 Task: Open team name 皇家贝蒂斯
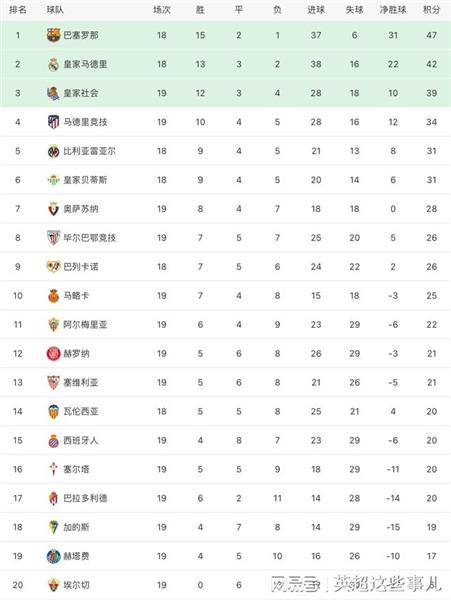tap(85, 180)
